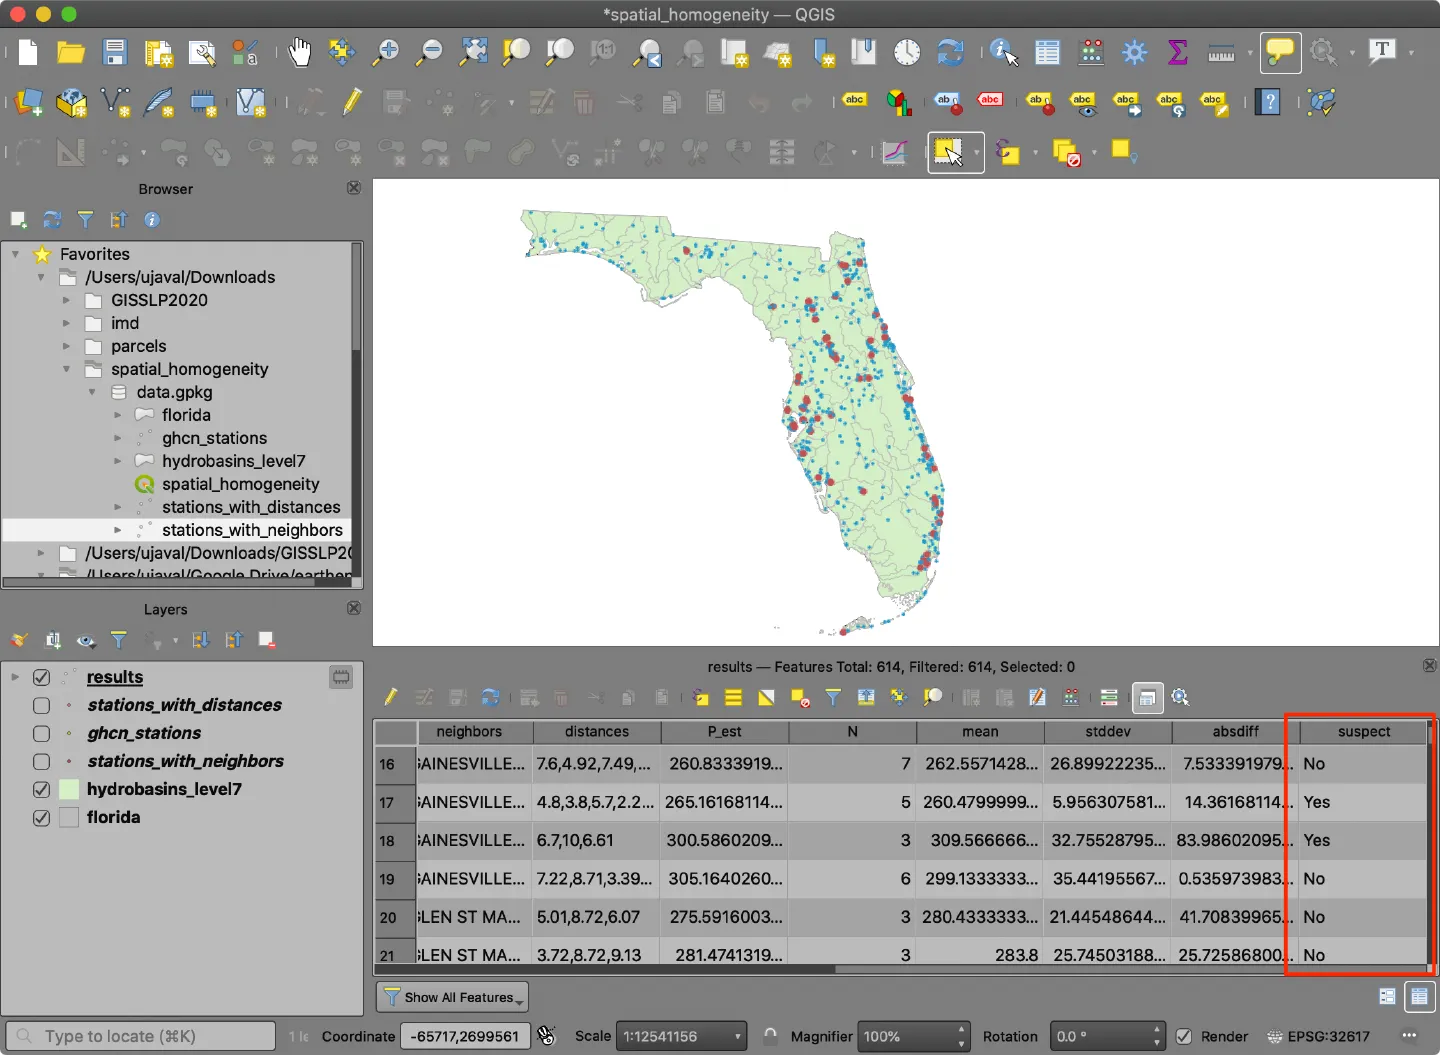Click the Save Project floppy icon
The image size is (1440, 1055).
tap(115, 52)
